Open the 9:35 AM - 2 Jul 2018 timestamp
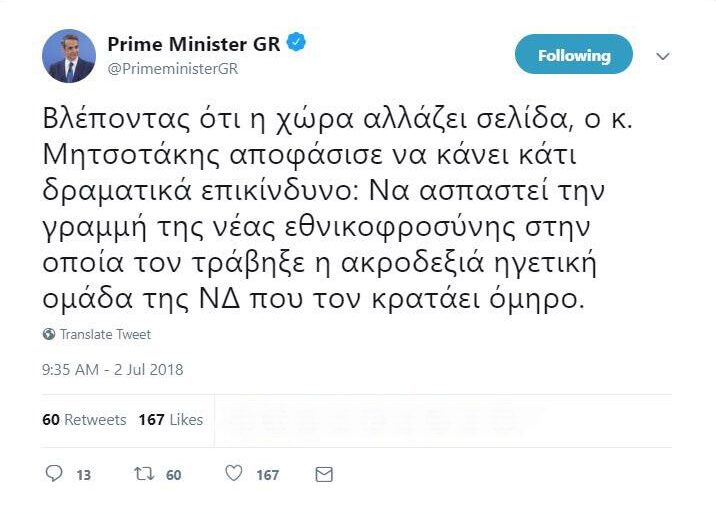716x513 pixels. tap(112, 369)
